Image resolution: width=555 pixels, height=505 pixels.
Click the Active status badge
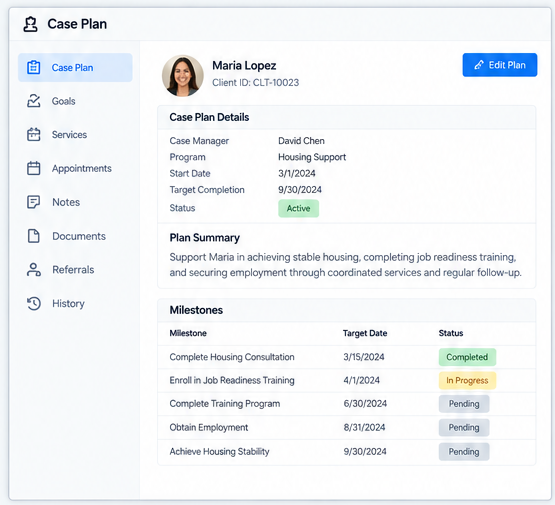click(x=298, y=208)
